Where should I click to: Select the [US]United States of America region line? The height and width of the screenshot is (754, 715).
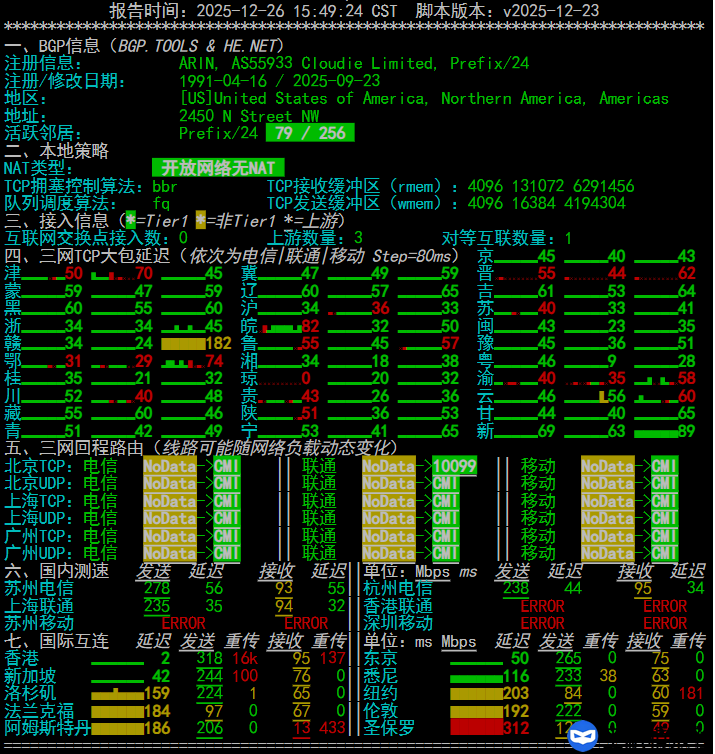click(424, 99)
